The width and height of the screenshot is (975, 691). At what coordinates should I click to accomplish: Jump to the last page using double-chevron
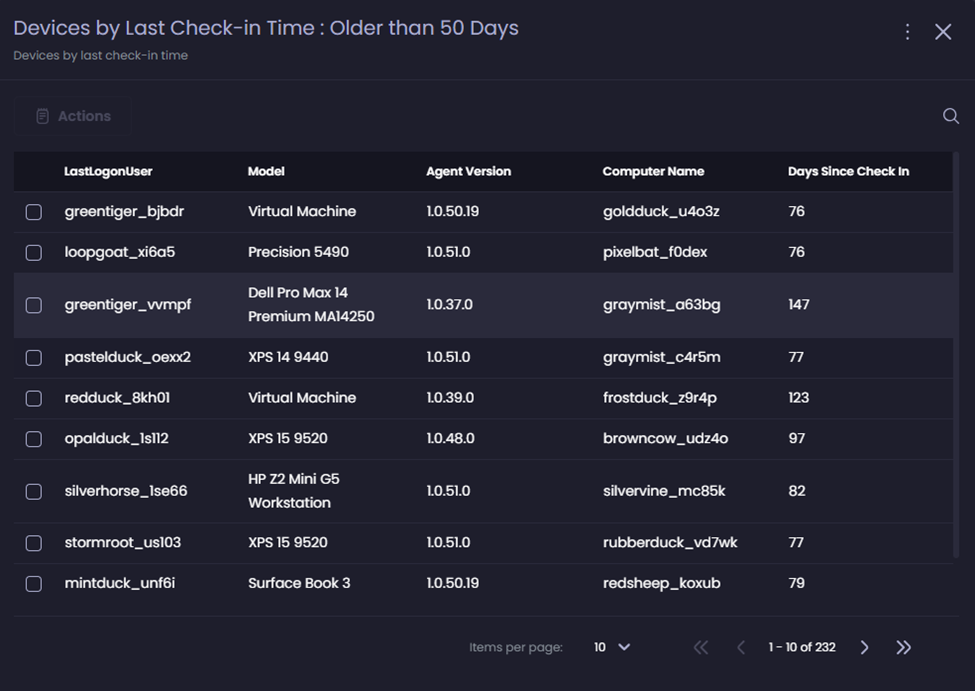point(903,647)
